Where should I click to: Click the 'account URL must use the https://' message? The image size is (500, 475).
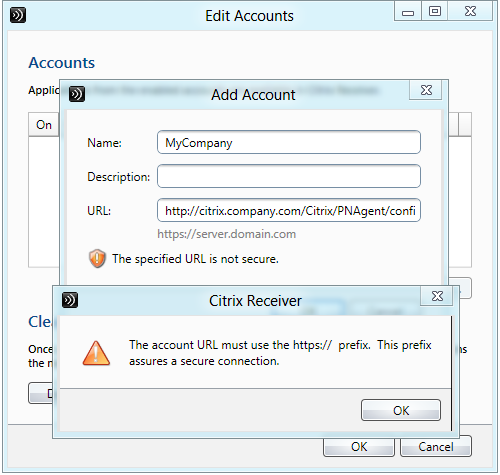280,353
